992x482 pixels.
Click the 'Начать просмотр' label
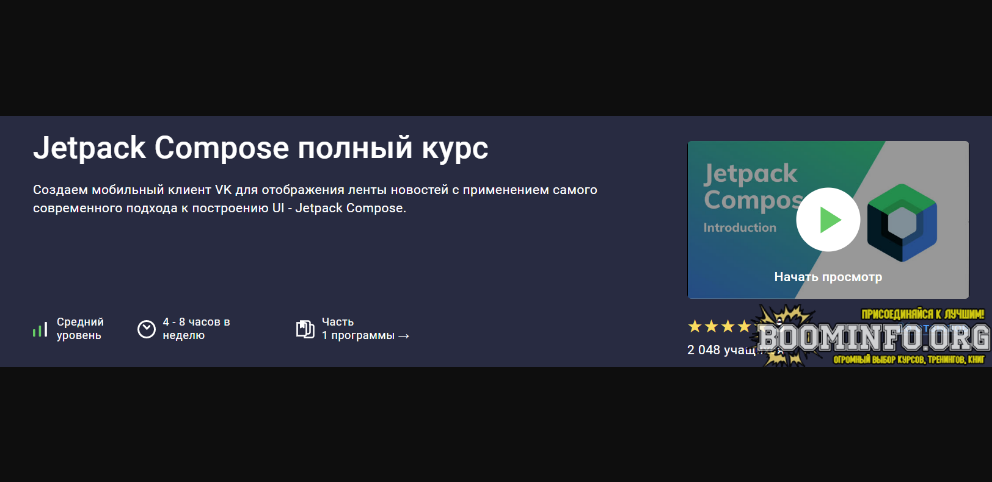tap(828, 277)
